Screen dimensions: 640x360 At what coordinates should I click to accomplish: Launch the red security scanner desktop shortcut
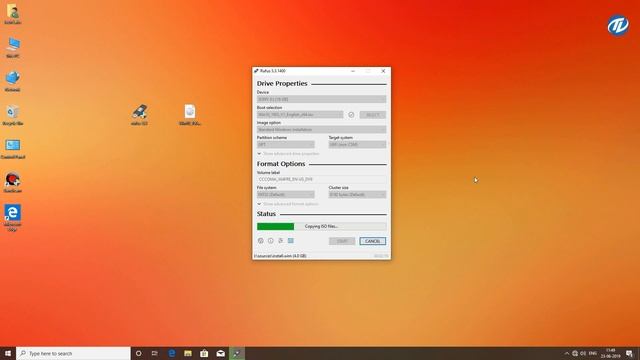(13, 182)
